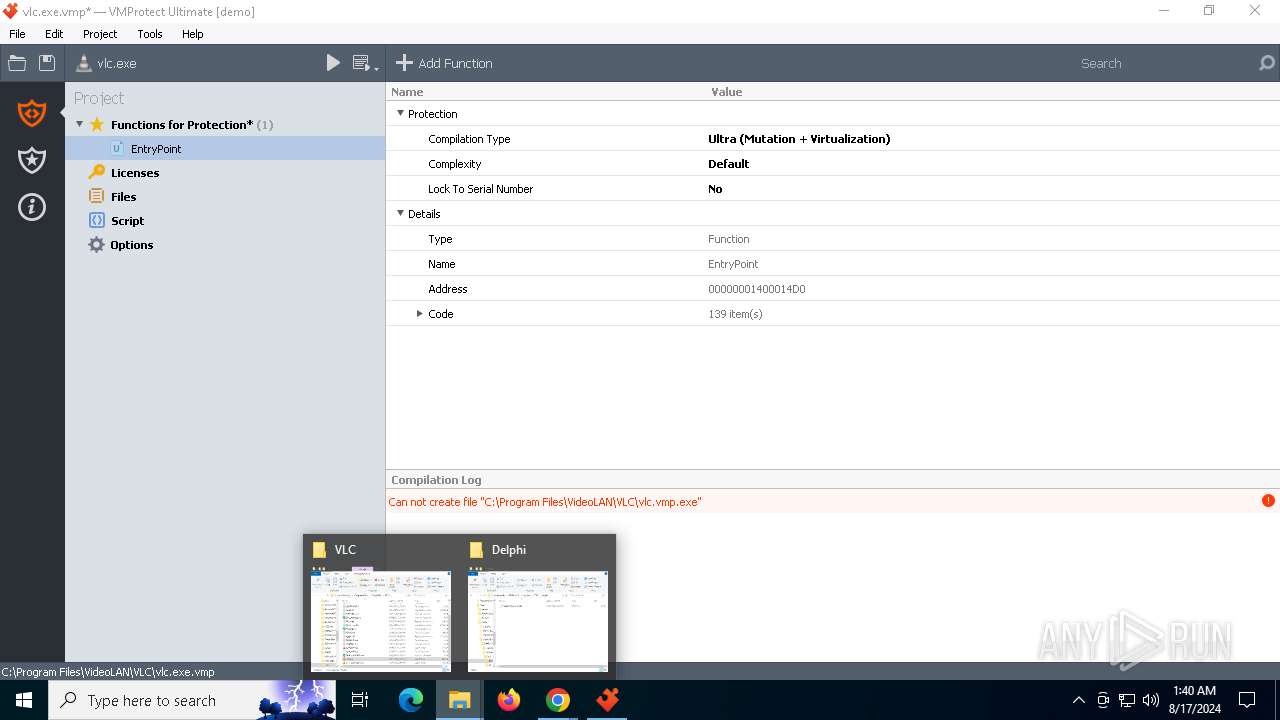Image resolution: width=1280 pixels, height=720 pixels.
Task: Open the network tray icon
Action: coord(1127,700)
